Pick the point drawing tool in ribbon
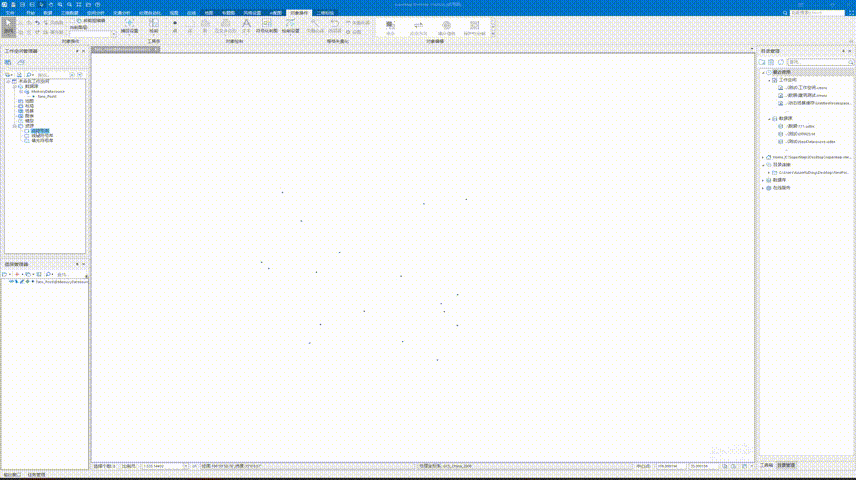 click(175, 26)
